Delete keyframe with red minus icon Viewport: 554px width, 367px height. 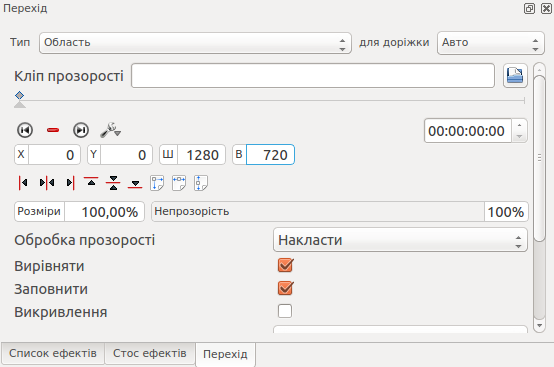[x=53, y=130]
